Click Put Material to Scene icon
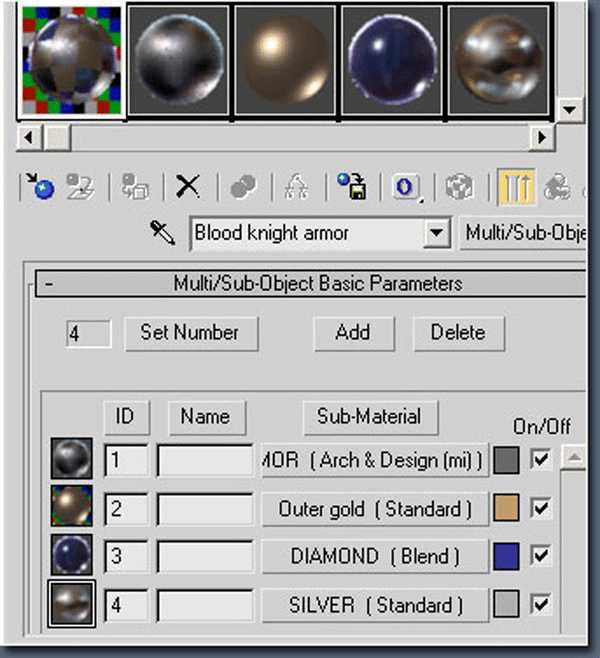Image resolution: width=600 pixels, height=658 pixels. 80,186
